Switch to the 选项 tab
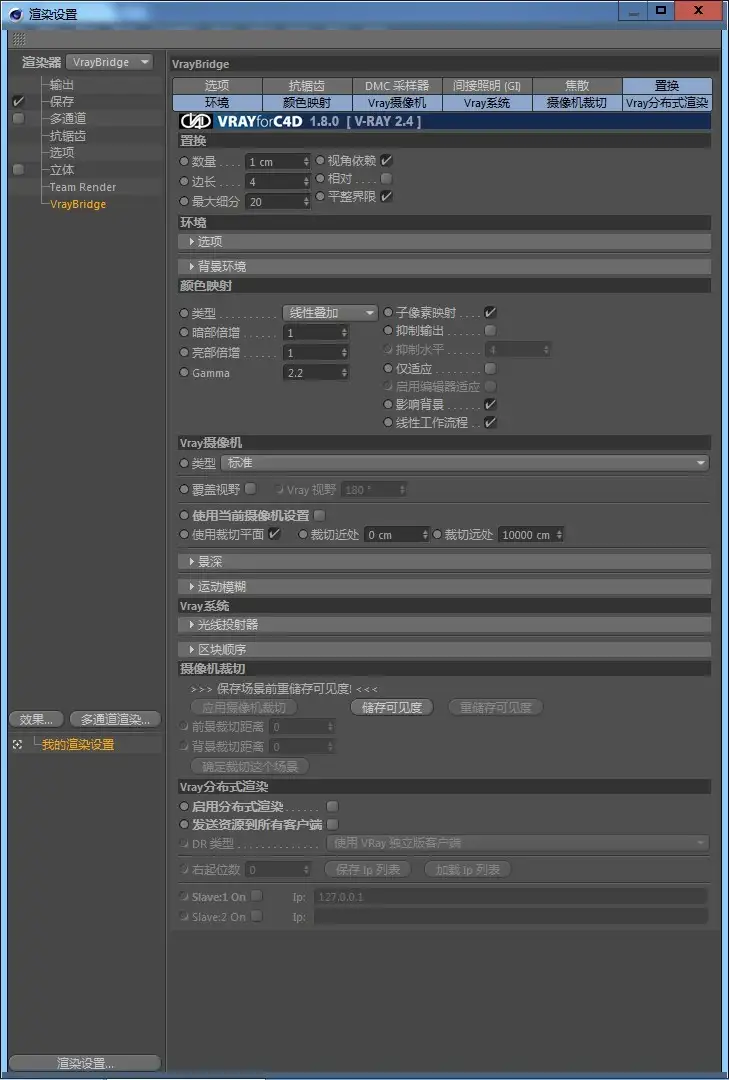The height and width of the screenshot is (1080, 729). [217, 85]
